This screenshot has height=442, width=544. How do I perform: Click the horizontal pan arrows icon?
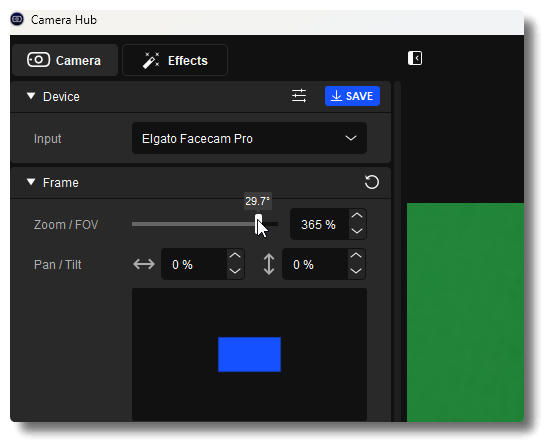click(144, 264)
